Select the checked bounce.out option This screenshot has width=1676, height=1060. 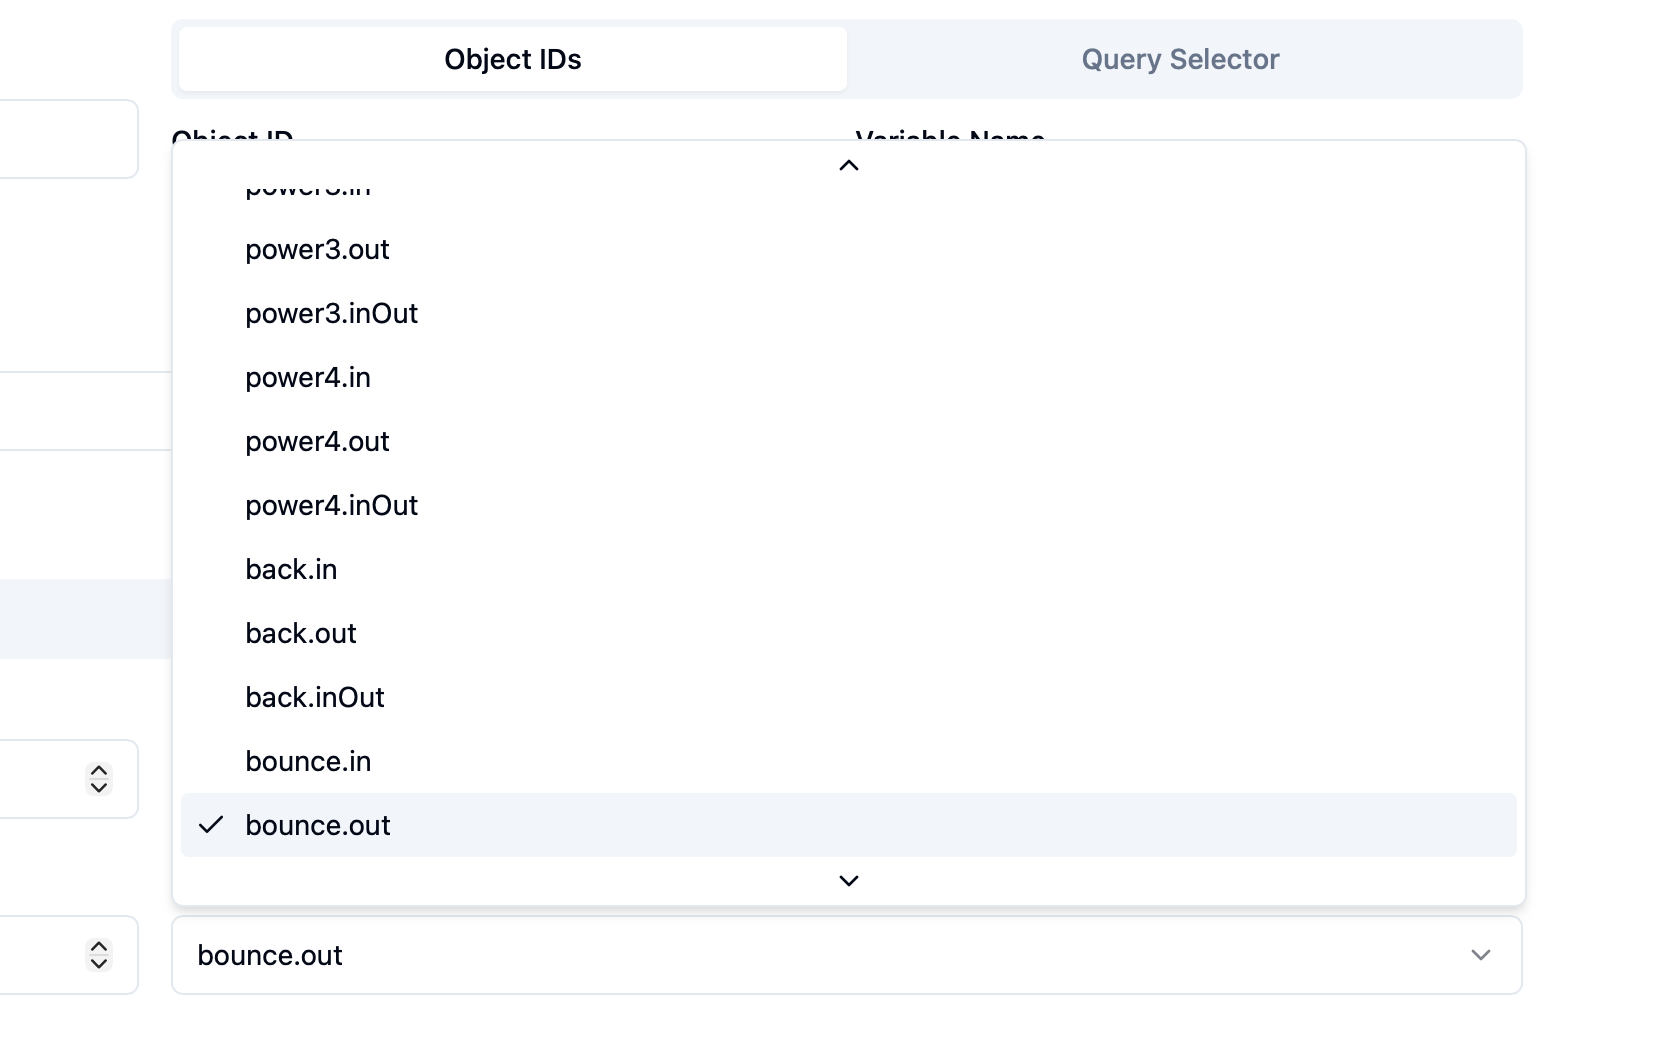click(318, 825)
